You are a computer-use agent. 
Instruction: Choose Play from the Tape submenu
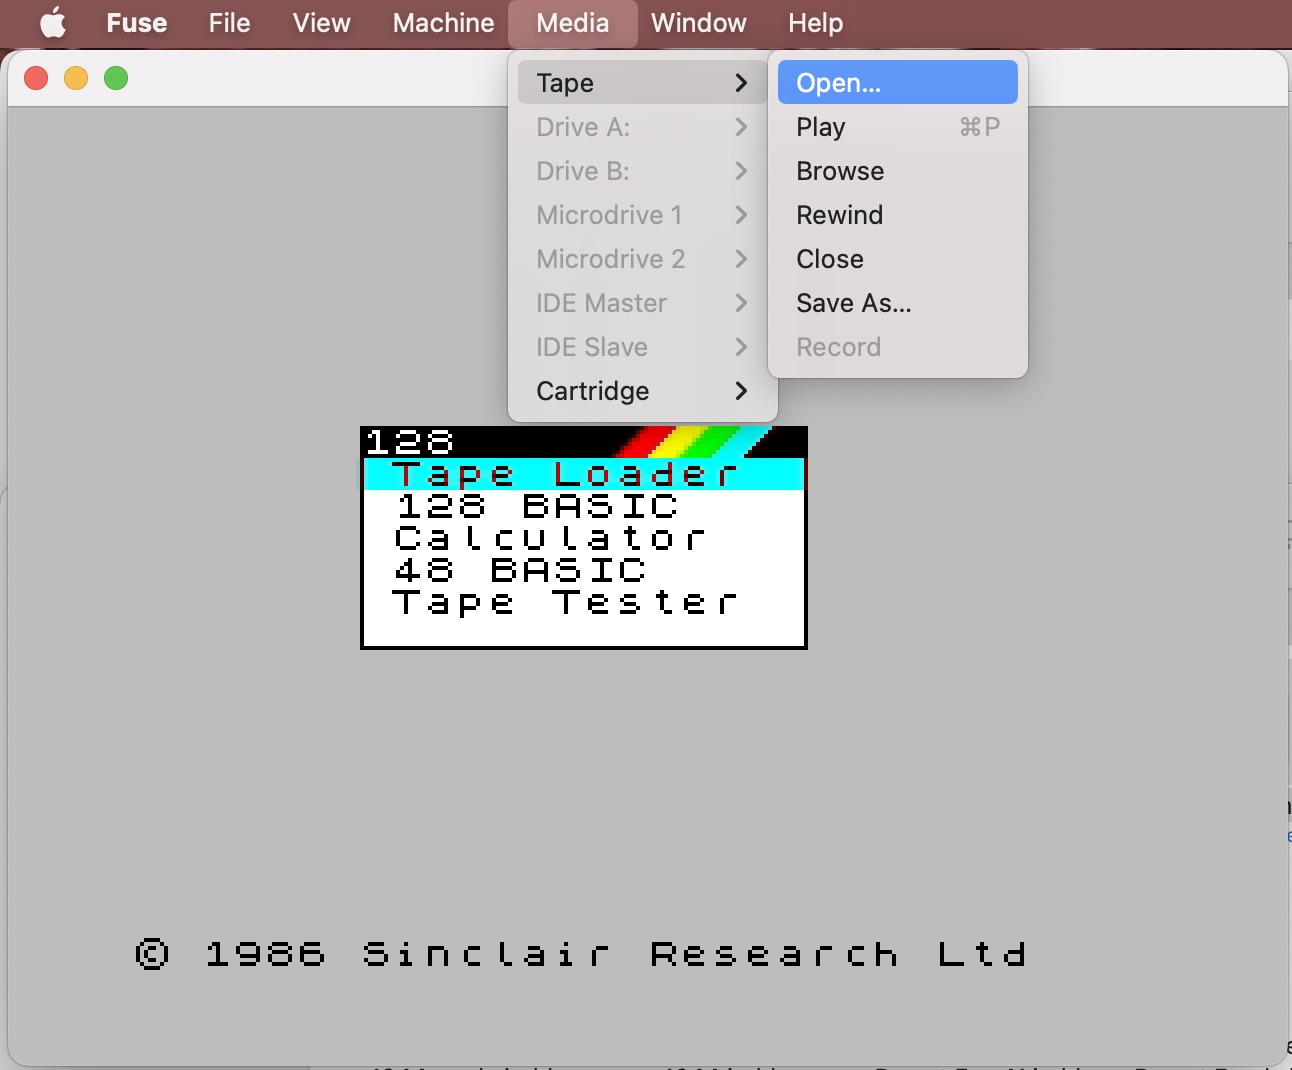(897, 127)
